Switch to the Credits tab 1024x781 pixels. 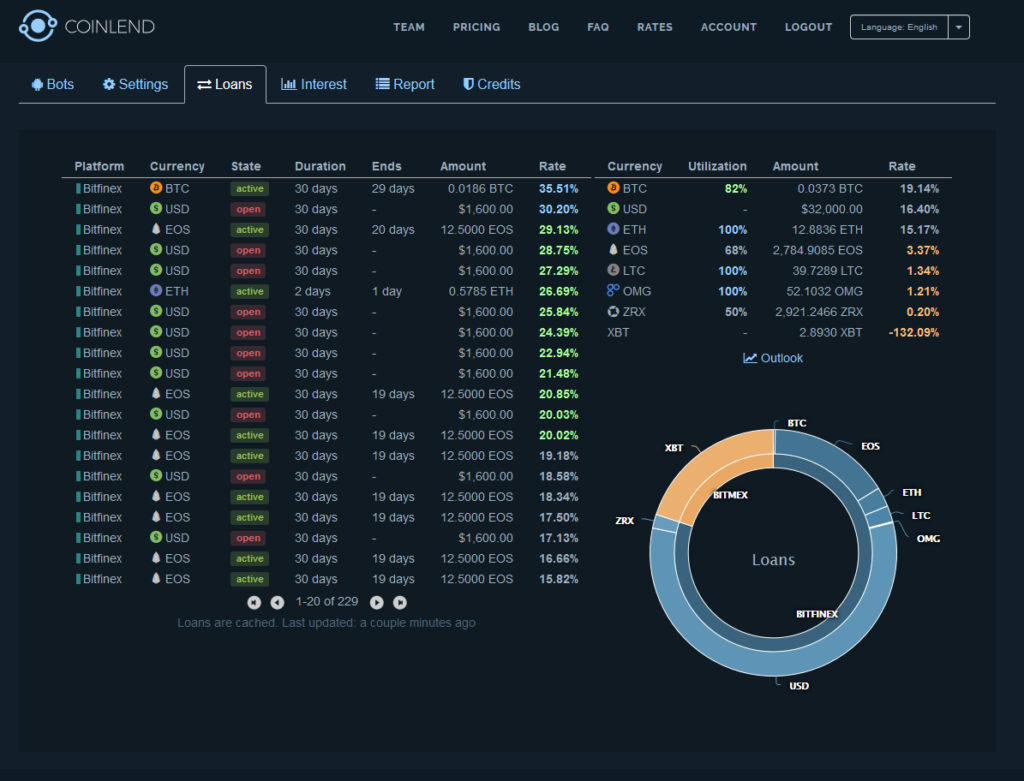[492, 84]
